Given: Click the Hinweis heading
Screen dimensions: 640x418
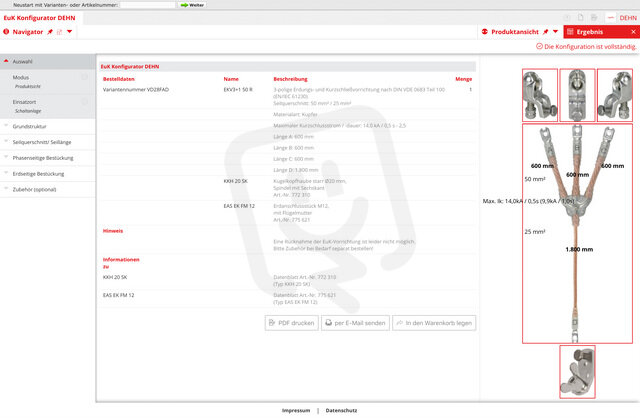Looking at the screenshot, I should pos(113,231).
